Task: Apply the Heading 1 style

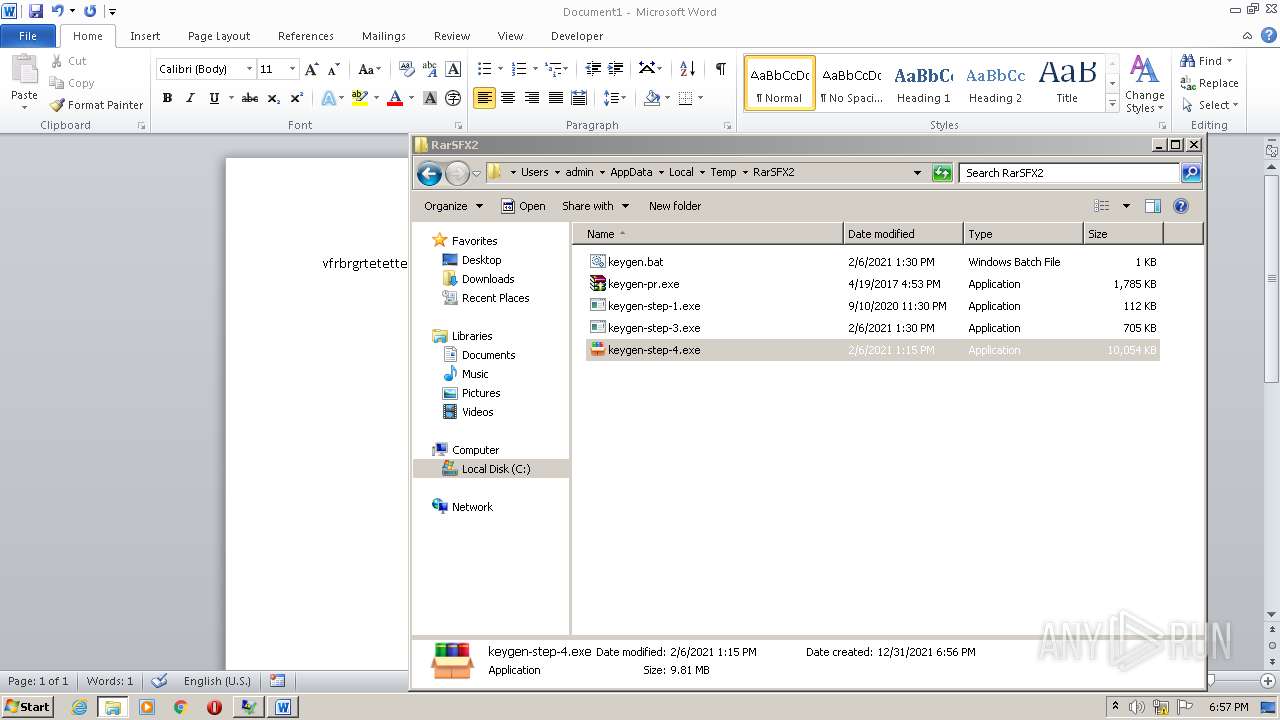Action: pos(923,83)
